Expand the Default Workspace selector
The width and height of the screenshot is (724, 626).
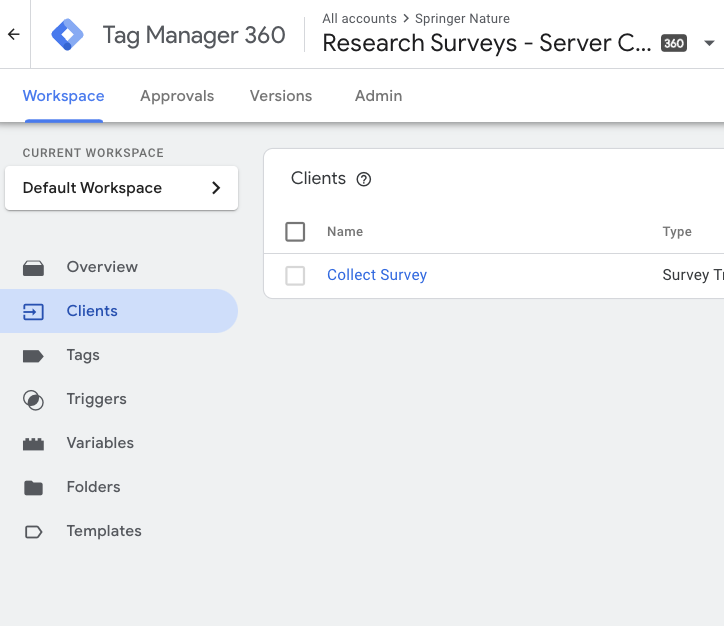121,188
